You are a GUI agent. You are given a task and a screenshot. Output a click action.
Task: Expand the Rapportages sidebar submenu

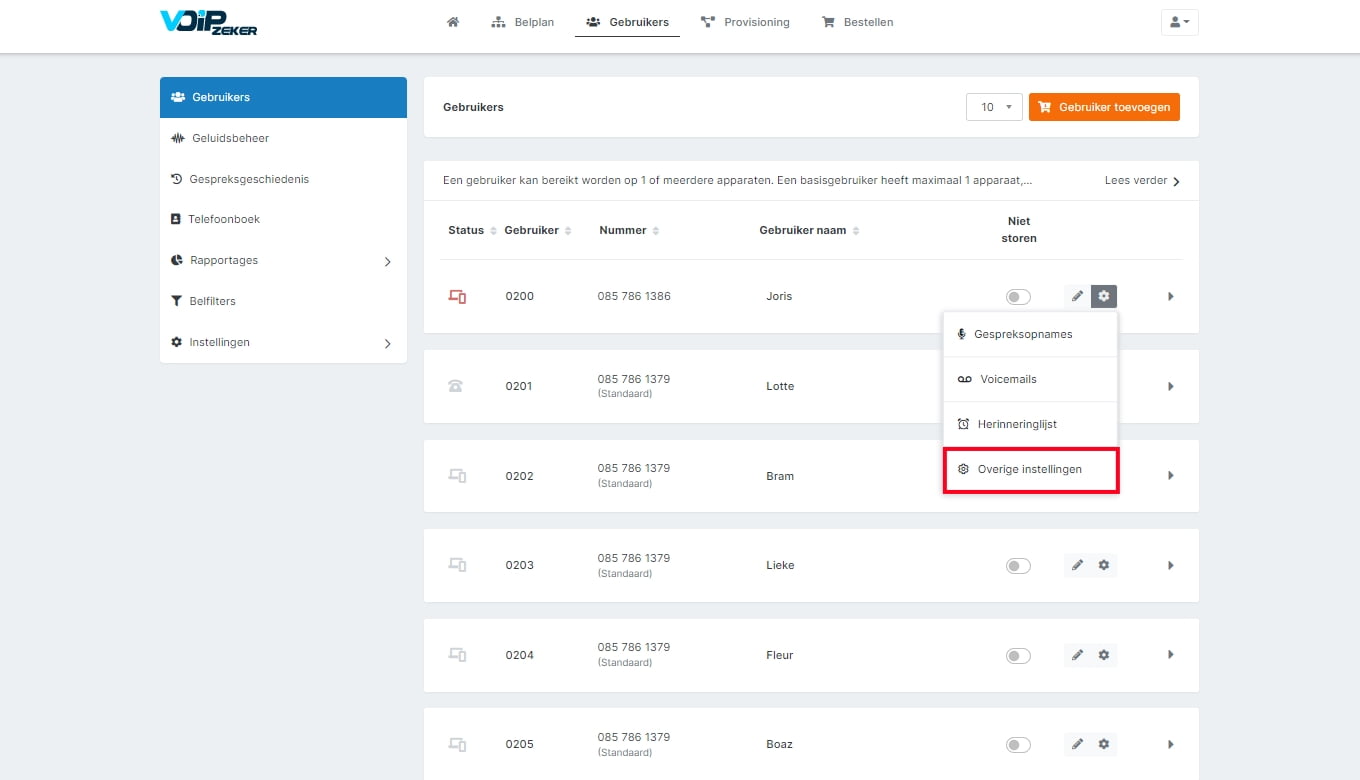coord(388,261)
